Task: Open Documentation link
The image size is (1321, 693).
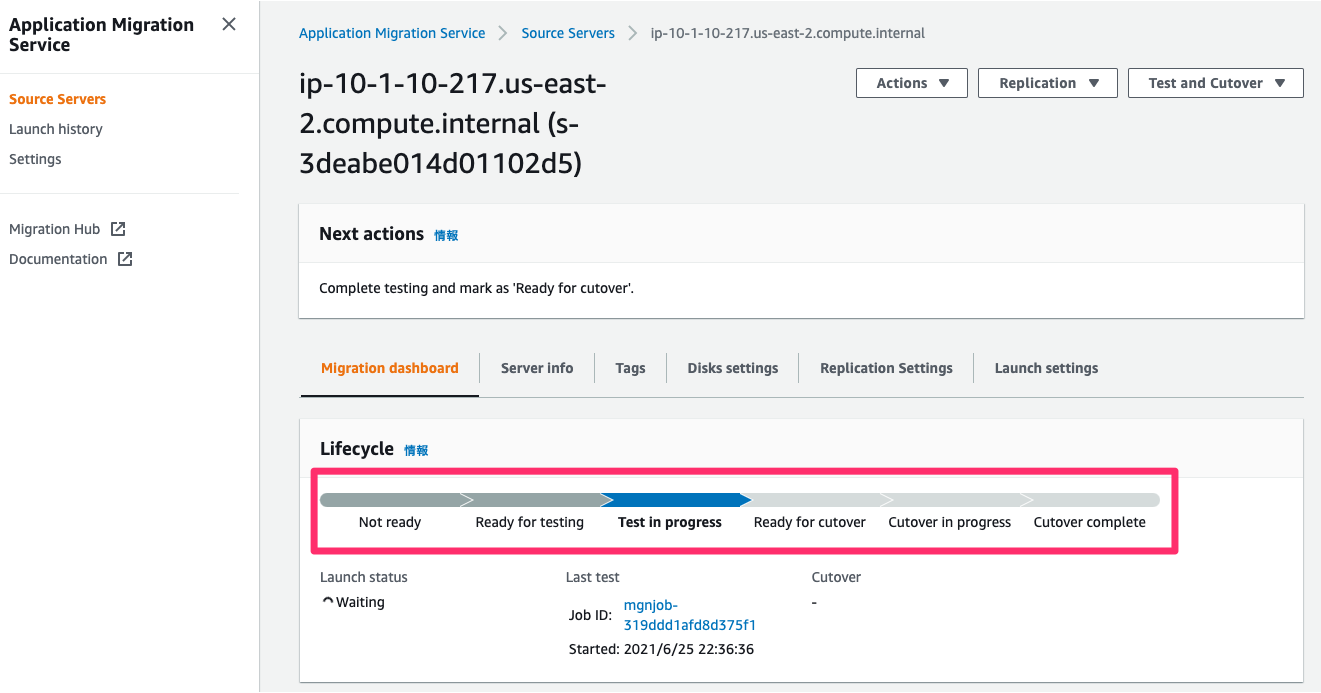Action: coord(58,259)
